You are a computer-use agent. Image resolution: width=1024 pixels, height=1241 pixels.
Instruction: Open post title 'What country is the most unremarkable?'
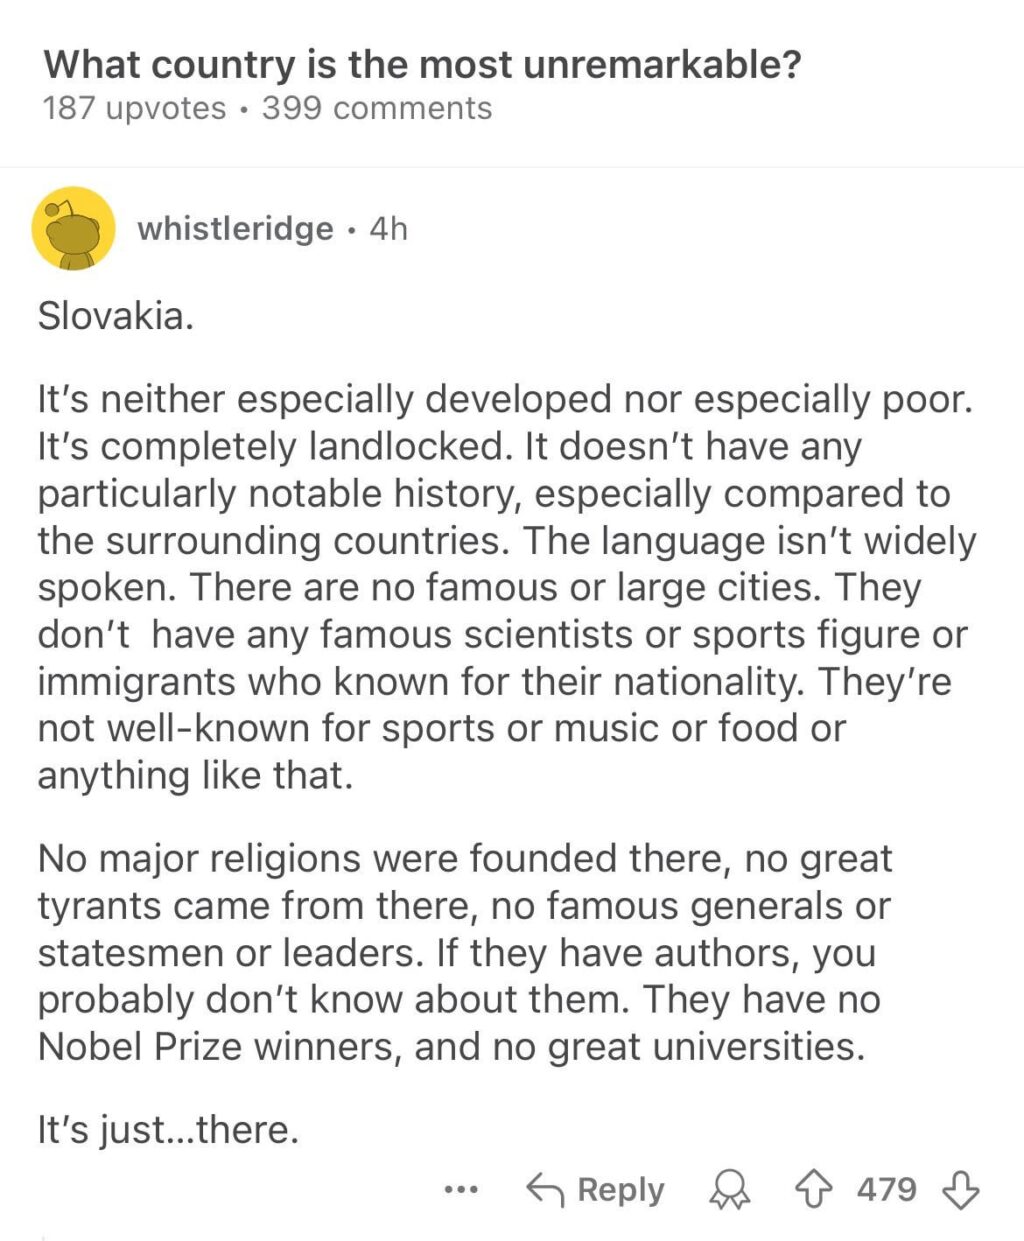(422, 65)
